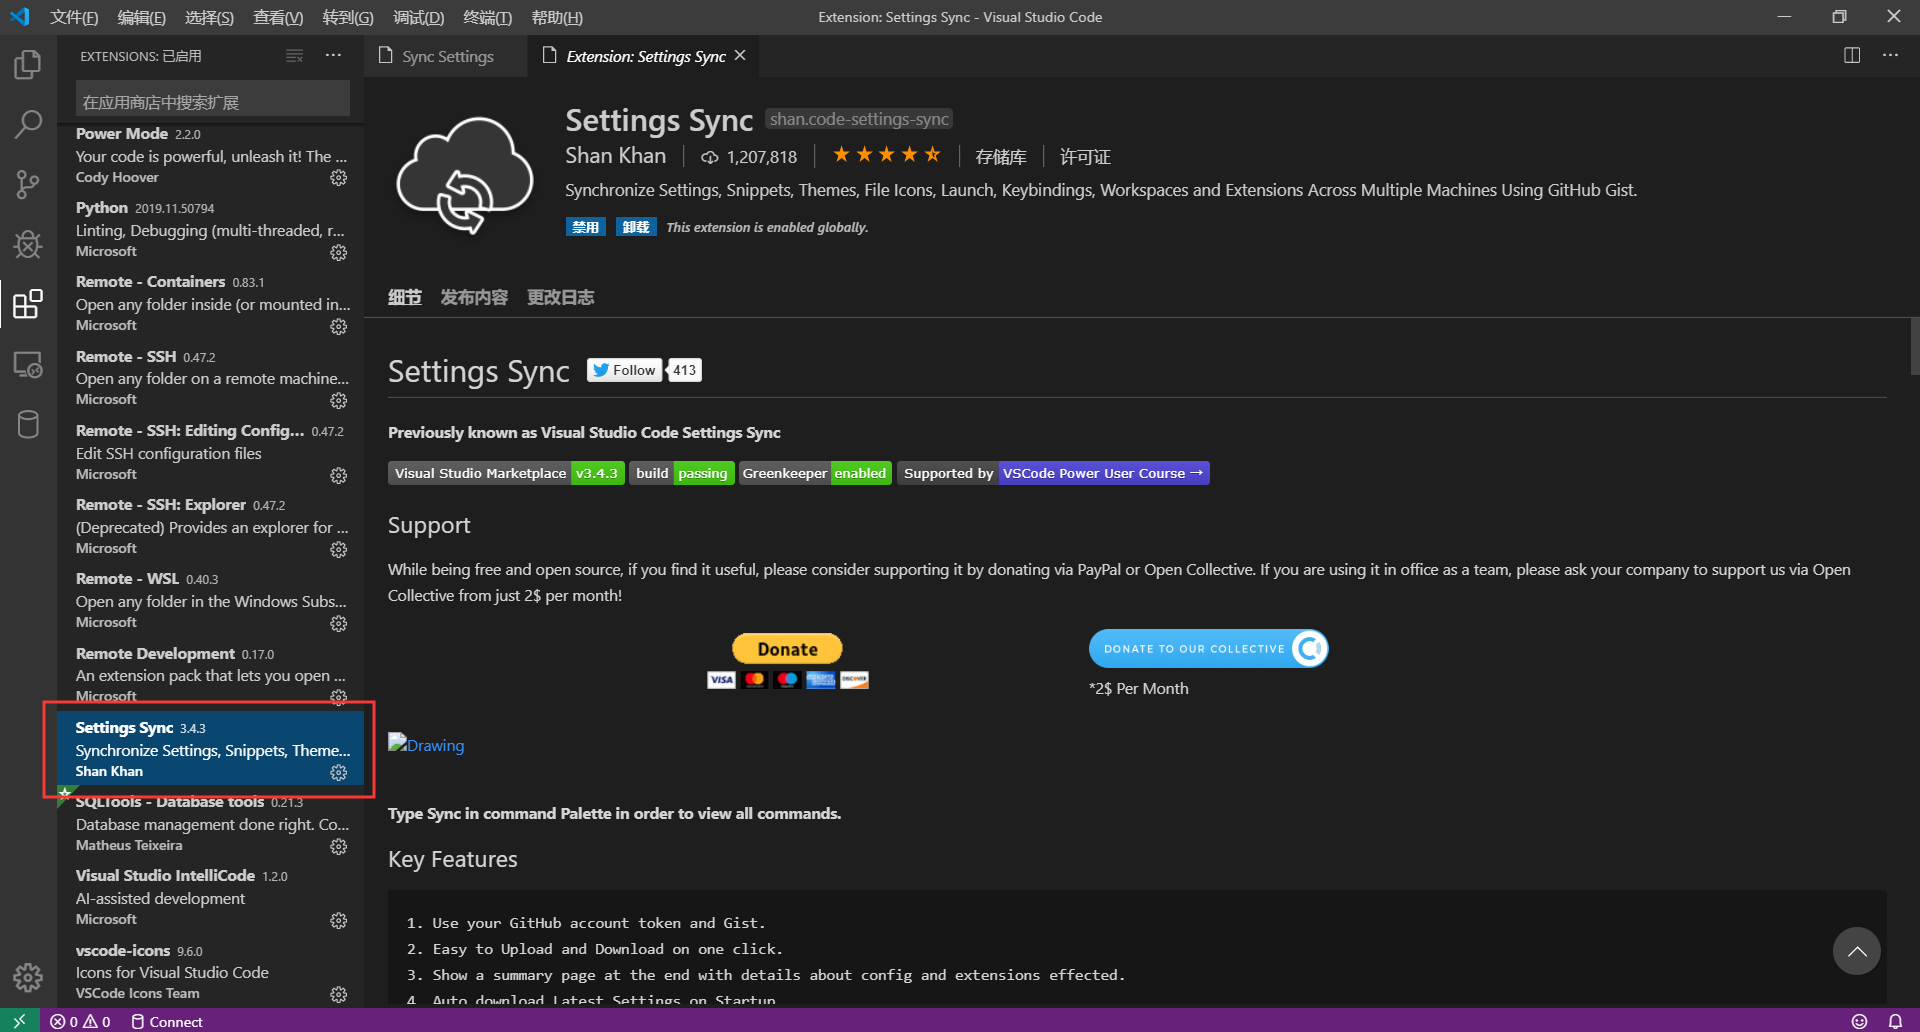This screenshot has height=1032, width=1920.
Task: Open the SQLTools database icon
Action: [28, 424]
